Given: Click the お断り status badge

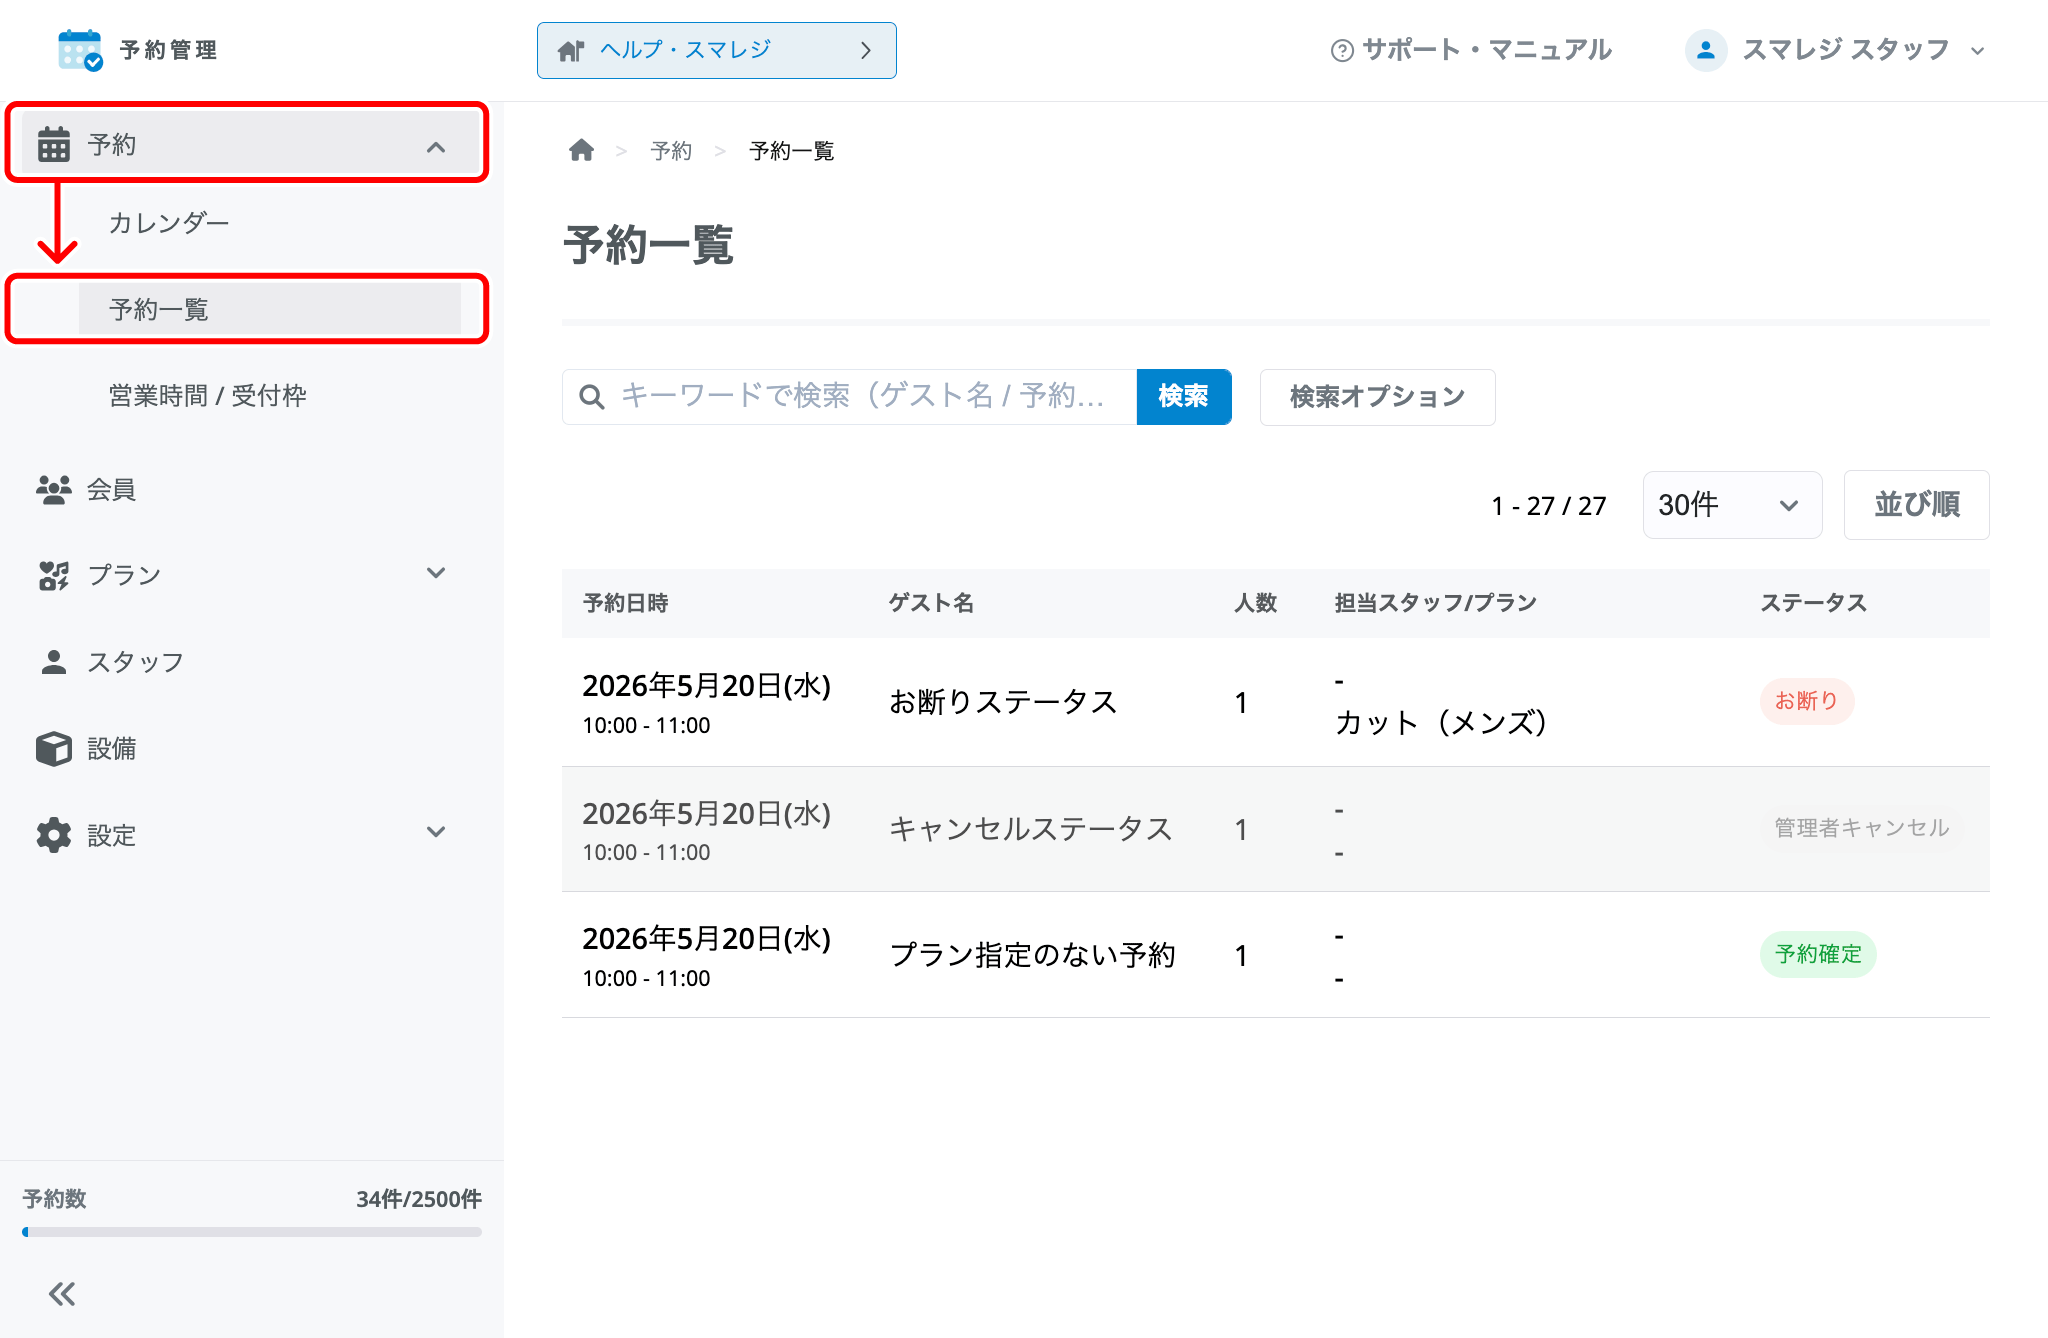Looking at the screenshot, I should coord(1807,701).
